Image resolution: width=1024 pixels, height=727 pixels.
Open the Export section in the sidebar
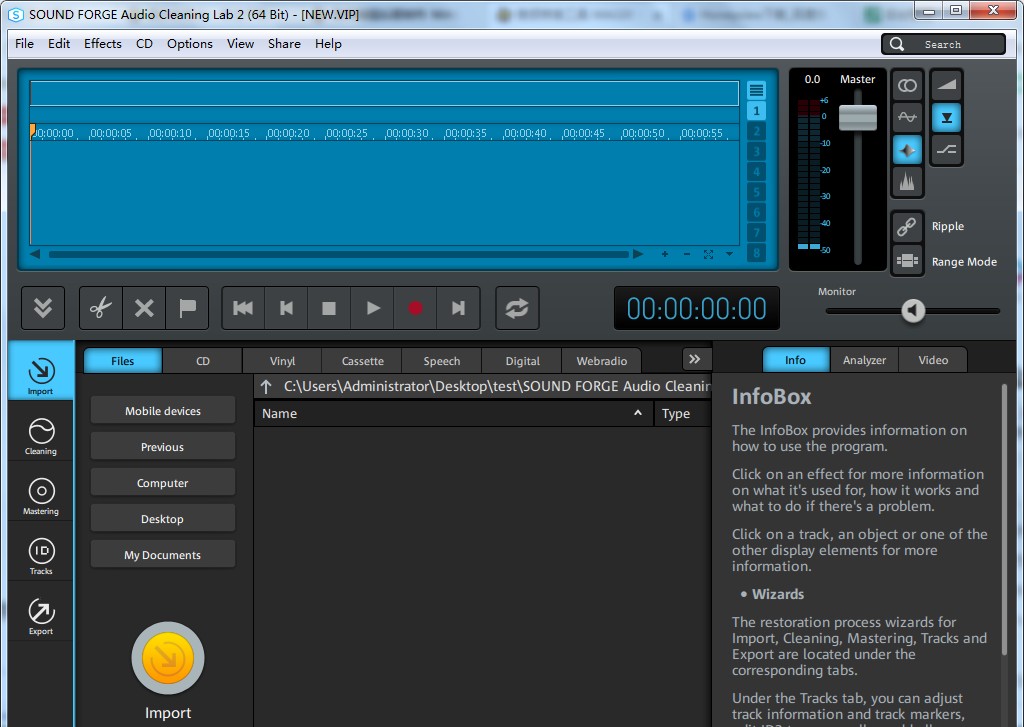(x=40, y=612)
